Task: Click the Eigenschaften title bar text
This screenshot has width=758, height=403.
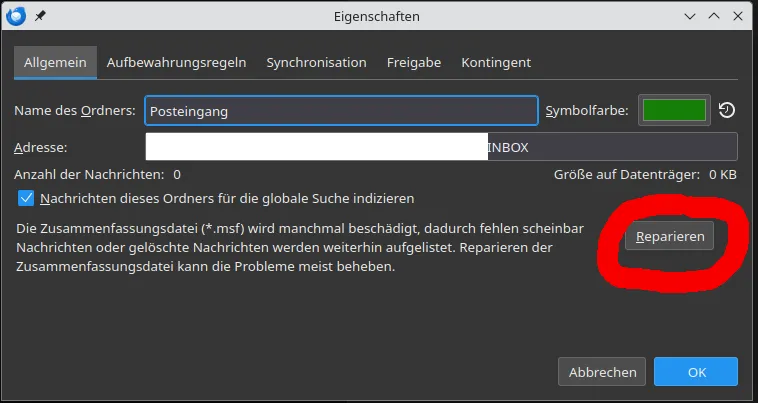Action: click(377, 16)
